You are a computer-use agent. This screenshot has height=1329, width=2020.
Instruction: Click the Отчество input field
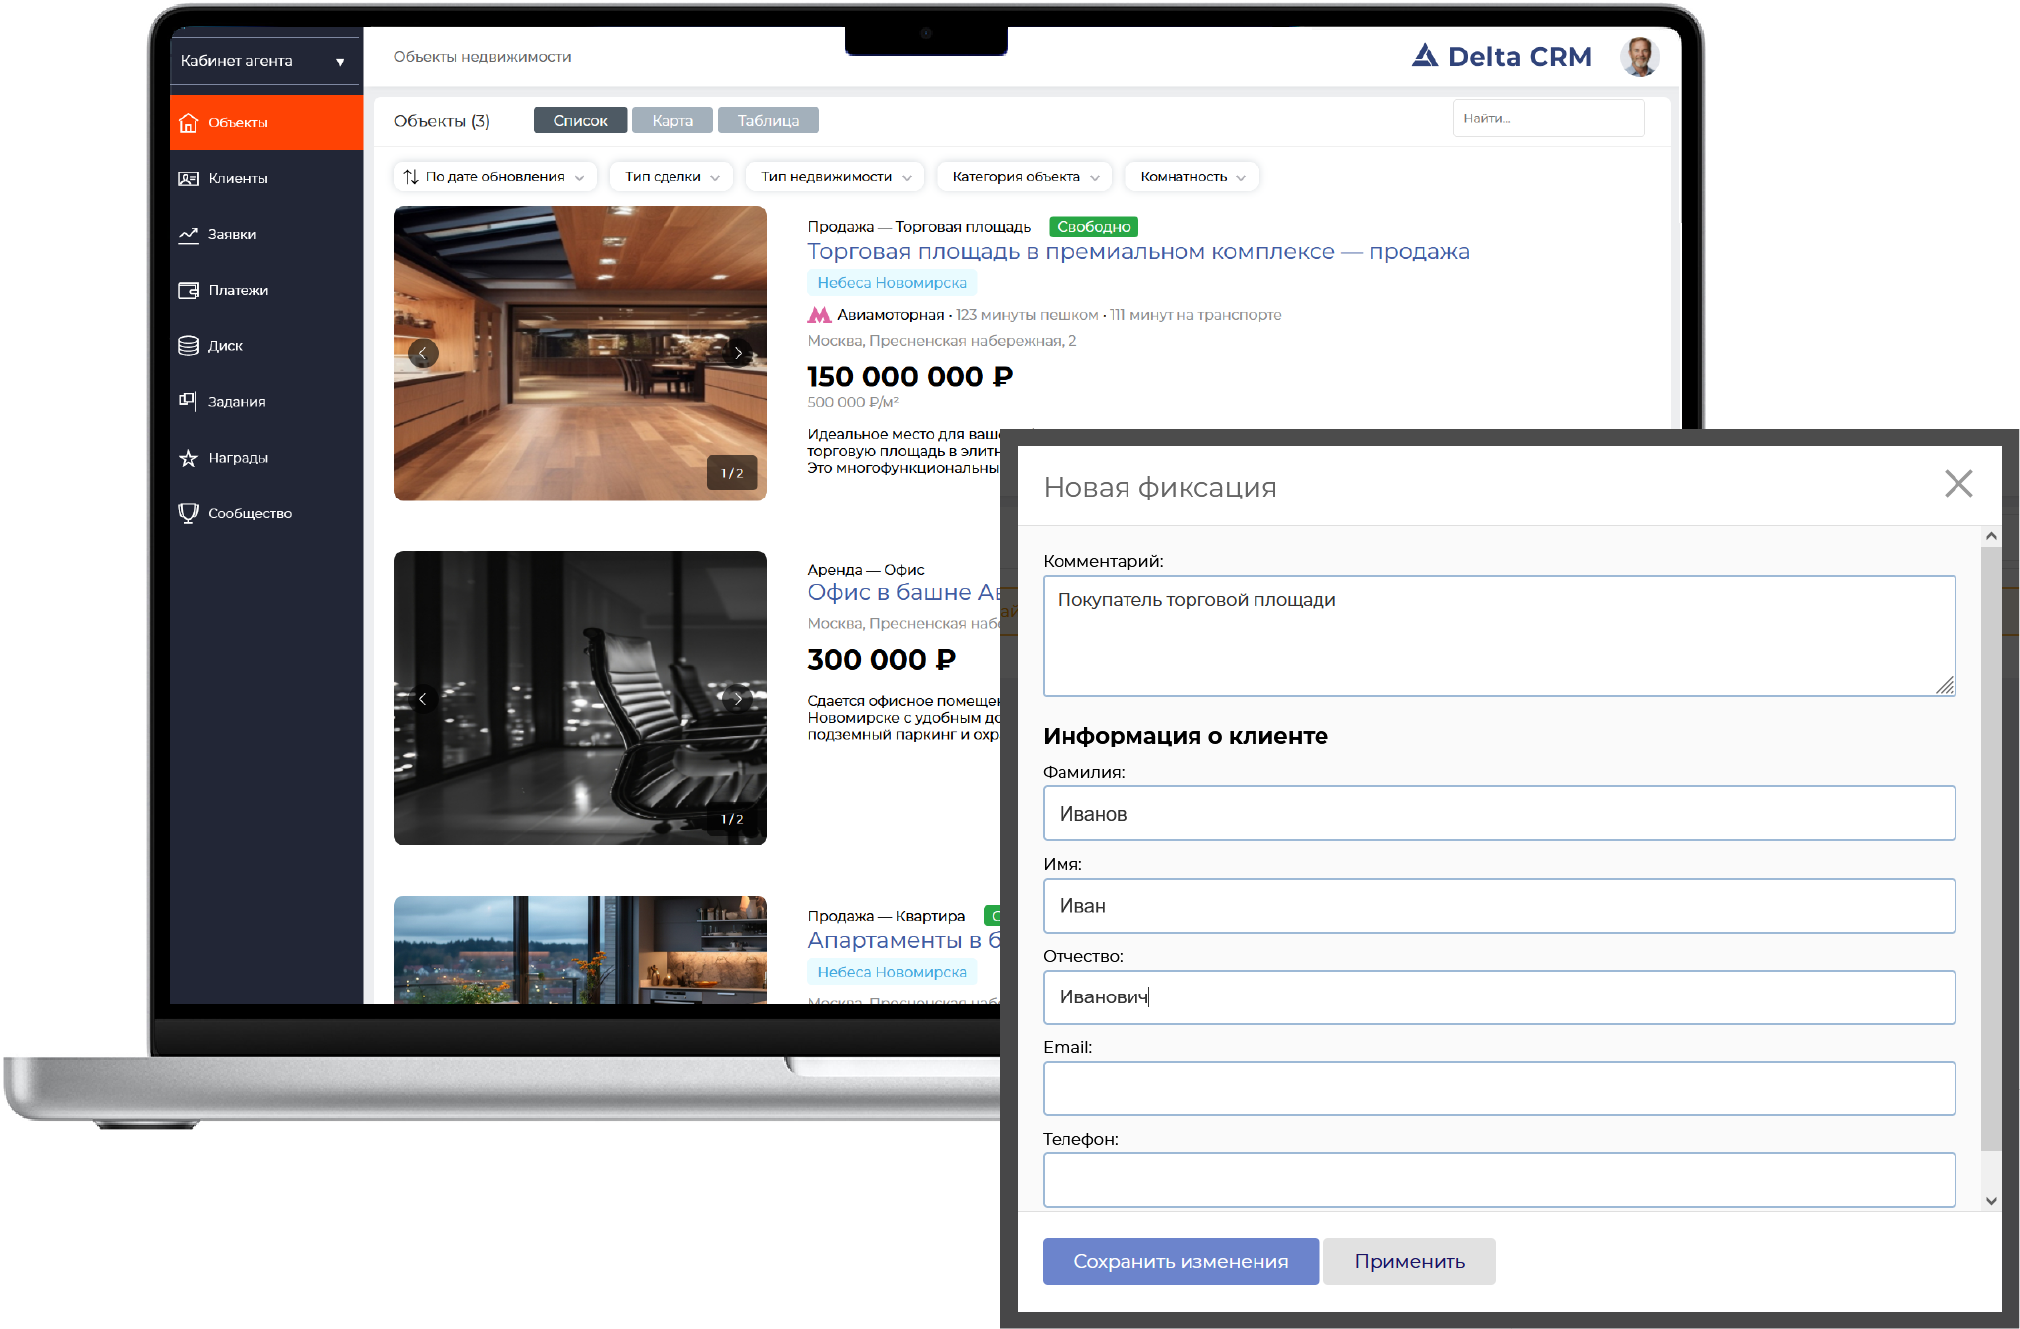click(1499, 997)
